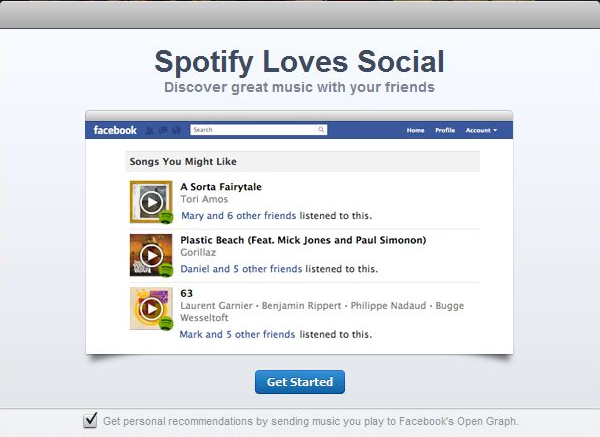This screenshot has width=600, height=437.
Task: Play the Plastic Beach song
Action: point(151,255)
